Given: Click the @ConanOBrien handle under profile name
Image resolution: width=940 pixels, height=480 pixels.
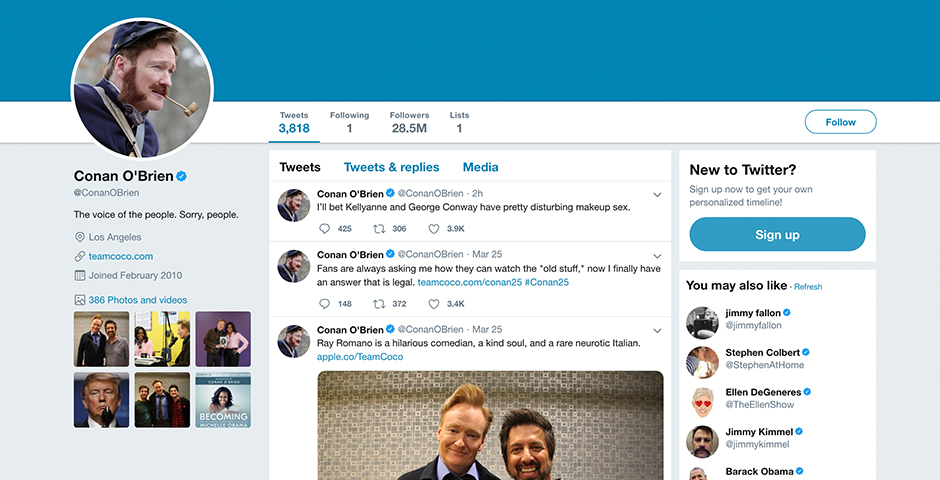Looking at the screenshot, I should coord(106,193).
